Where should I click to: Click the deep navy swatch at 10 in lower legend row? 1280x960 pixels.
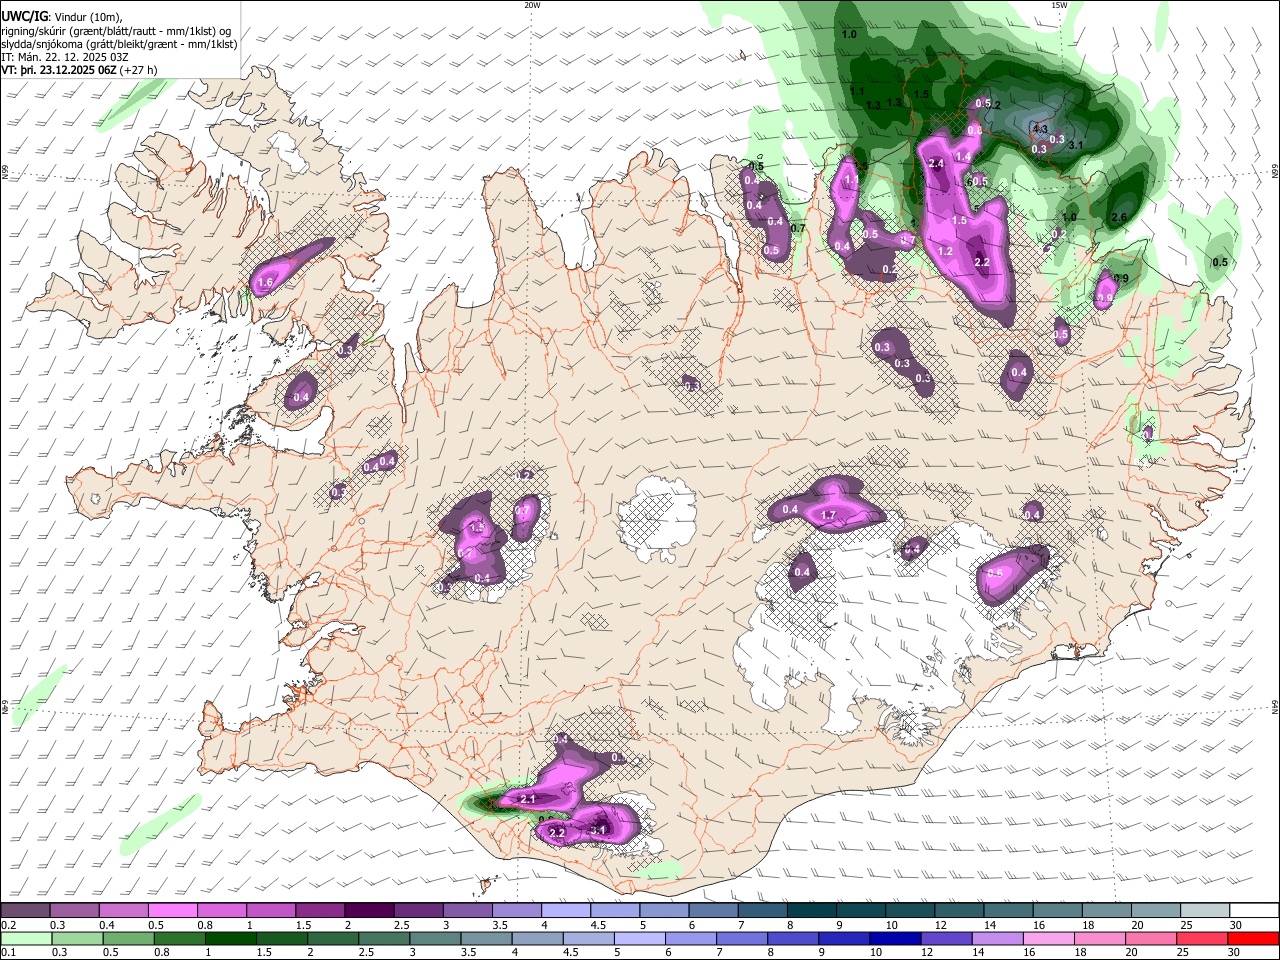click(x=895, y=938)
